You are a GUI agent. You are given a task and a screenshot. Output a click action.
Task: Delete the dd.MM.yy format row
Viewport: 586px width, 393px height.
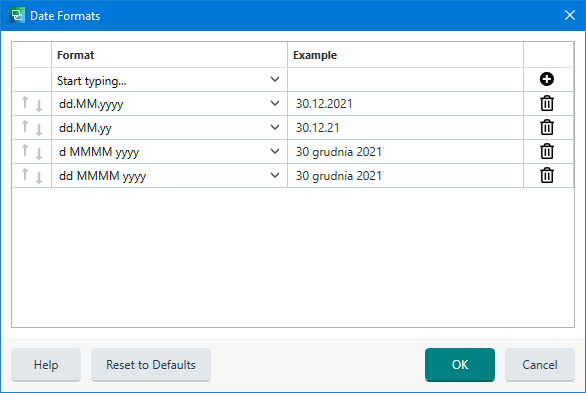[547, 127]
